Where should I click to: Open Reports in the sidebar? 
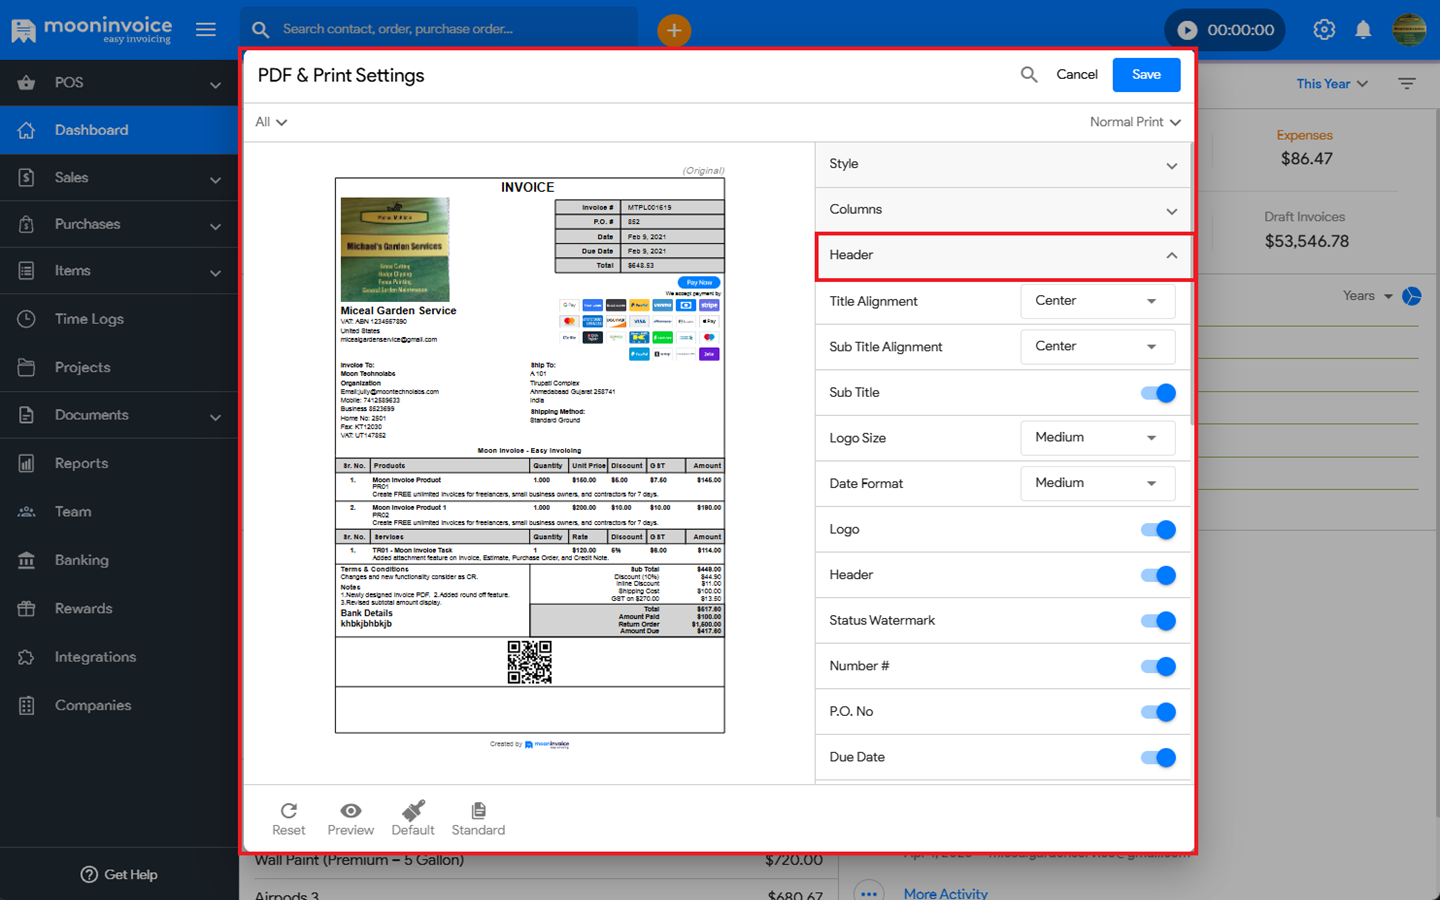click(x=81, y=464)
